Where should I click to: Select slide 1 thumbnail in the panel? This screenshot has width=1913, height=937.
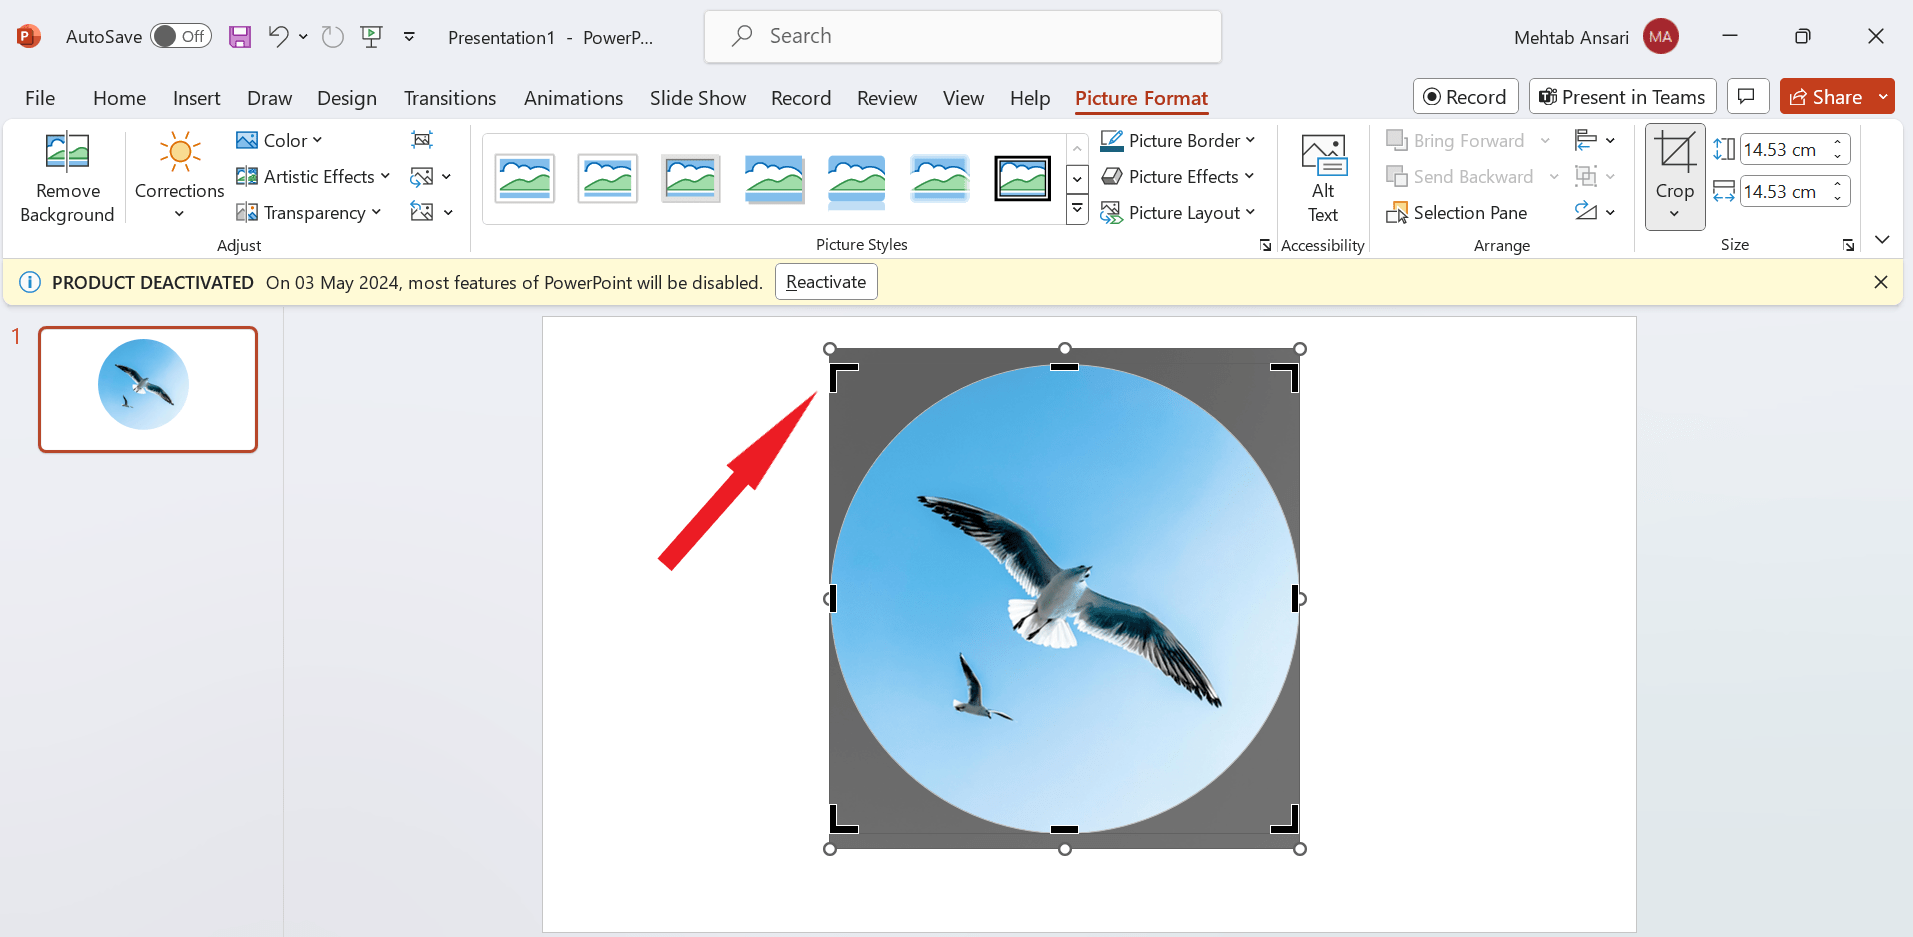(148, 389)
